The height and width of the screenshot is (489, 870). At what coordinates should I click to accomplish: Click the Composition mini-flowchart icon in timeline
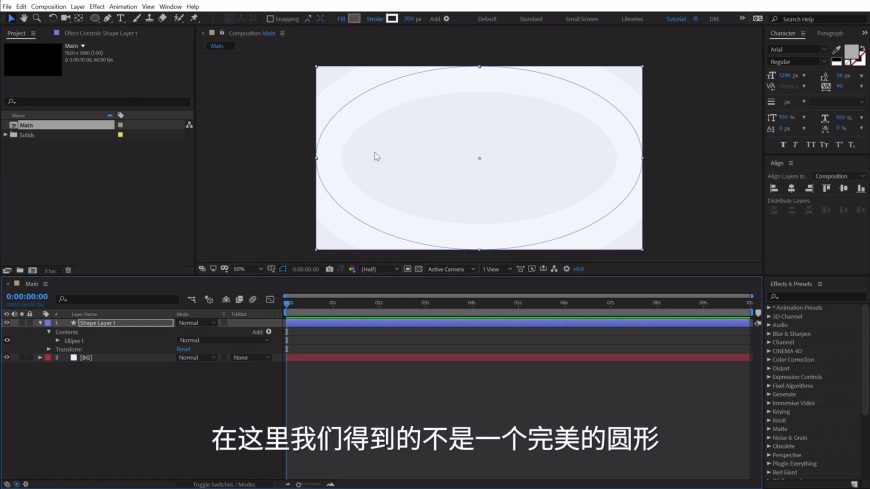click(x=191, y=299)
